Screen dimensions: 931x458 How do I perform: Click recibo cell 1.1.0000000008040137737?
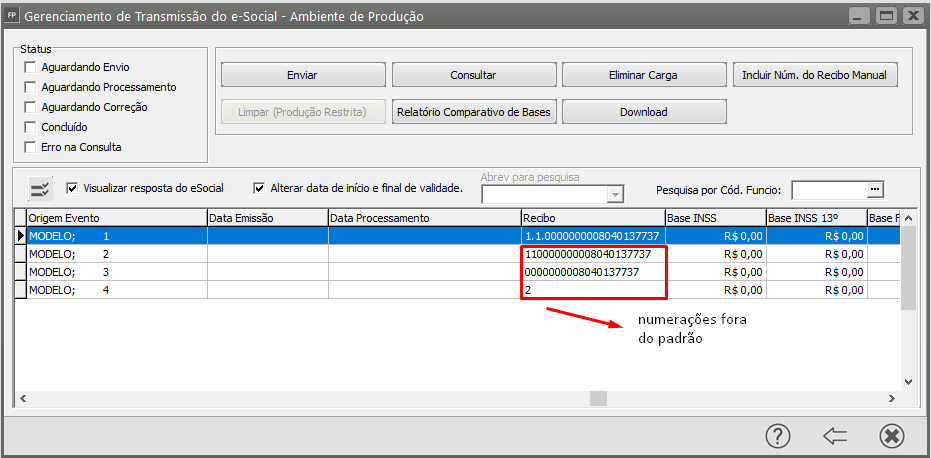[593, 236]
